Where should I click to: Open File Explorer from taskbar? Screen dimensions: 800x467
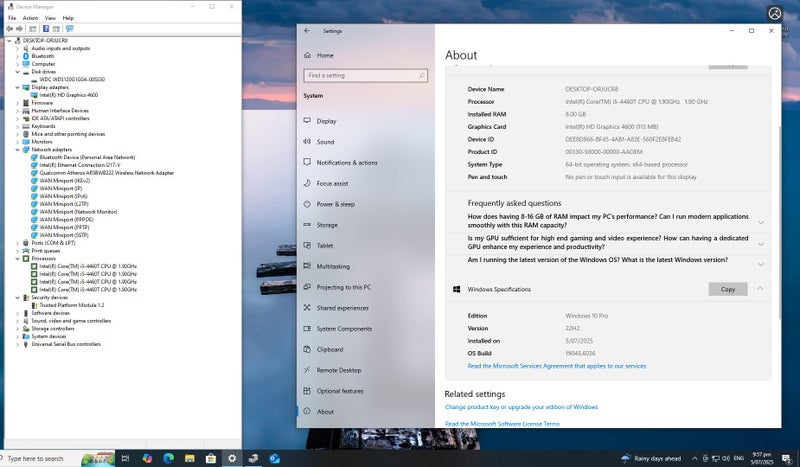(190, 458)
